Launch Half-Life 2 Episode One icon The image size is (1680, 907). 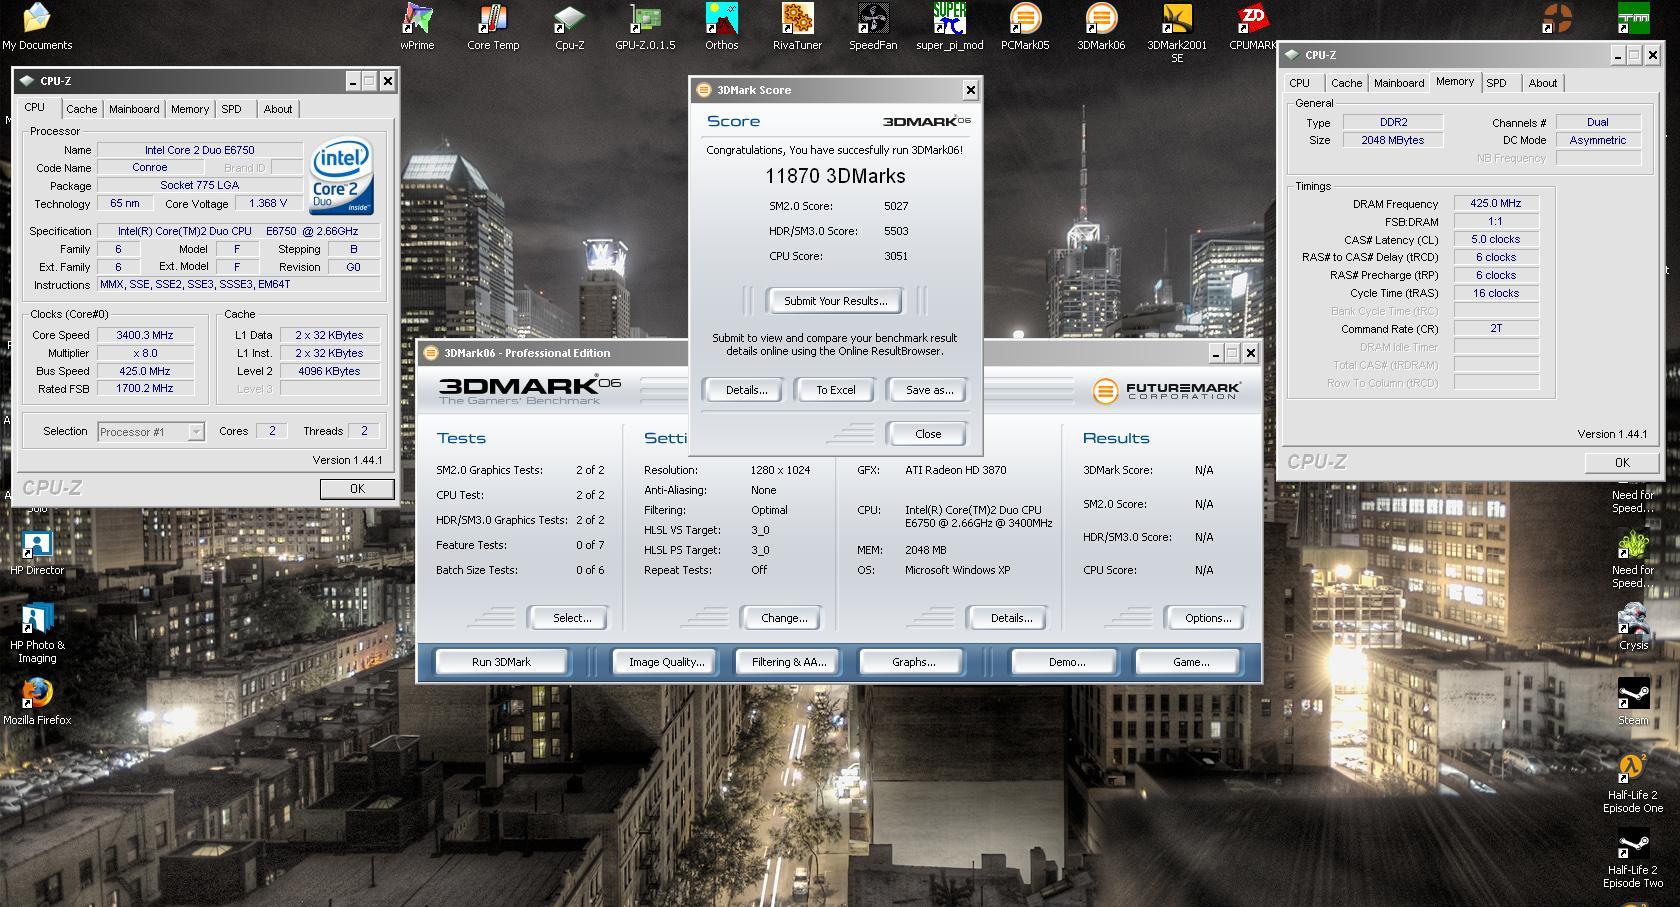coord(1633,783)
